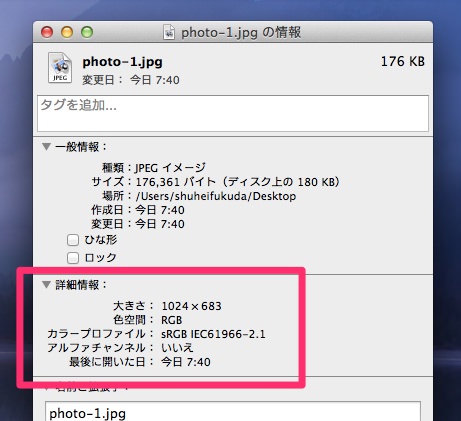Click the bold photo-1.jpg filename header

122,62
